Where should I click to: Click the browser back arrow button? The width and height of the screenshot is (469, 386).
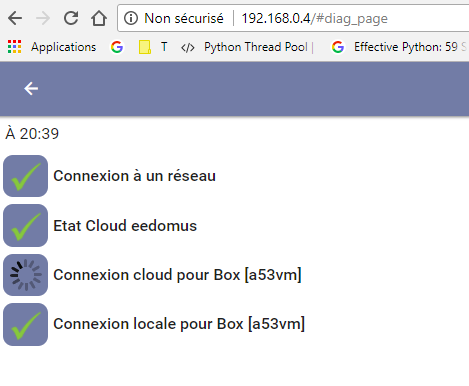point(15,18)
